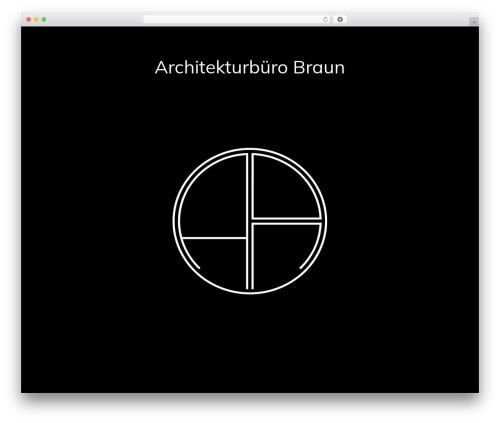Click the download indicator button

340,20
